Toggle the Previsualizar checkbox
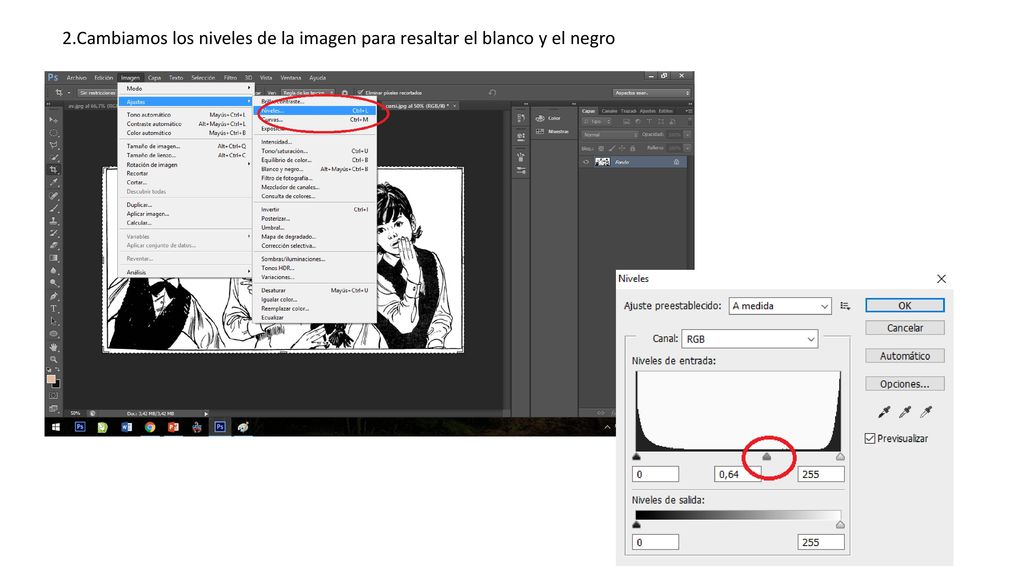 point(870,438)
